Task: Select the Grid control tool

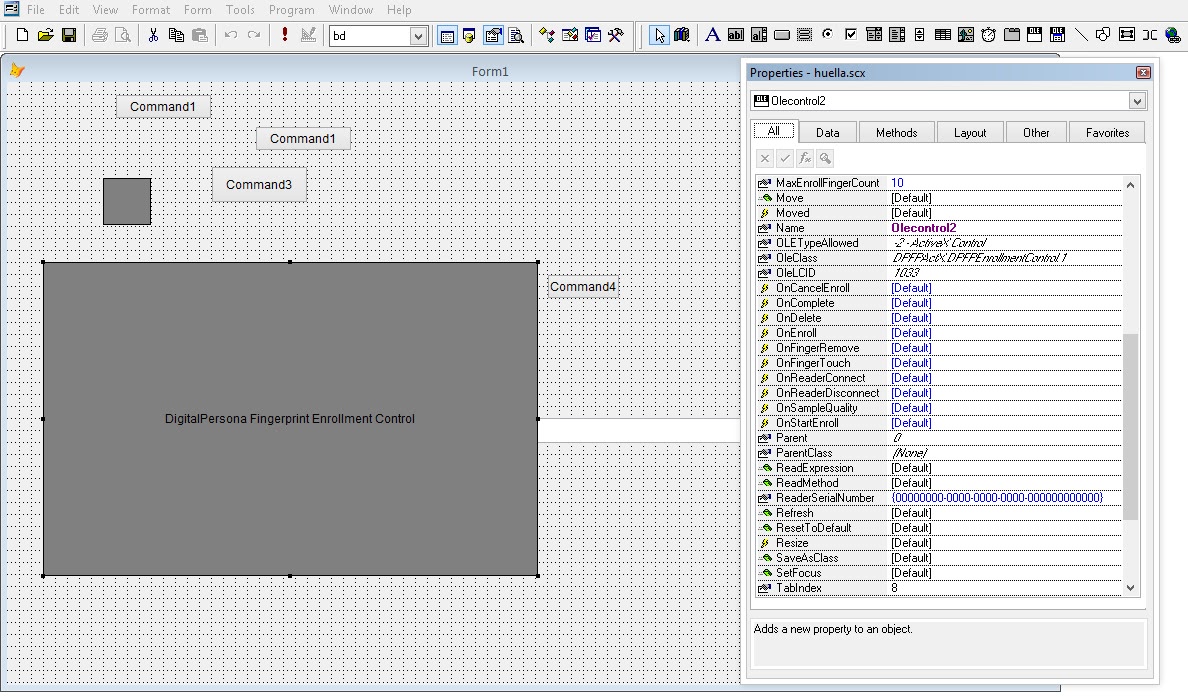Action: [942, 35]
